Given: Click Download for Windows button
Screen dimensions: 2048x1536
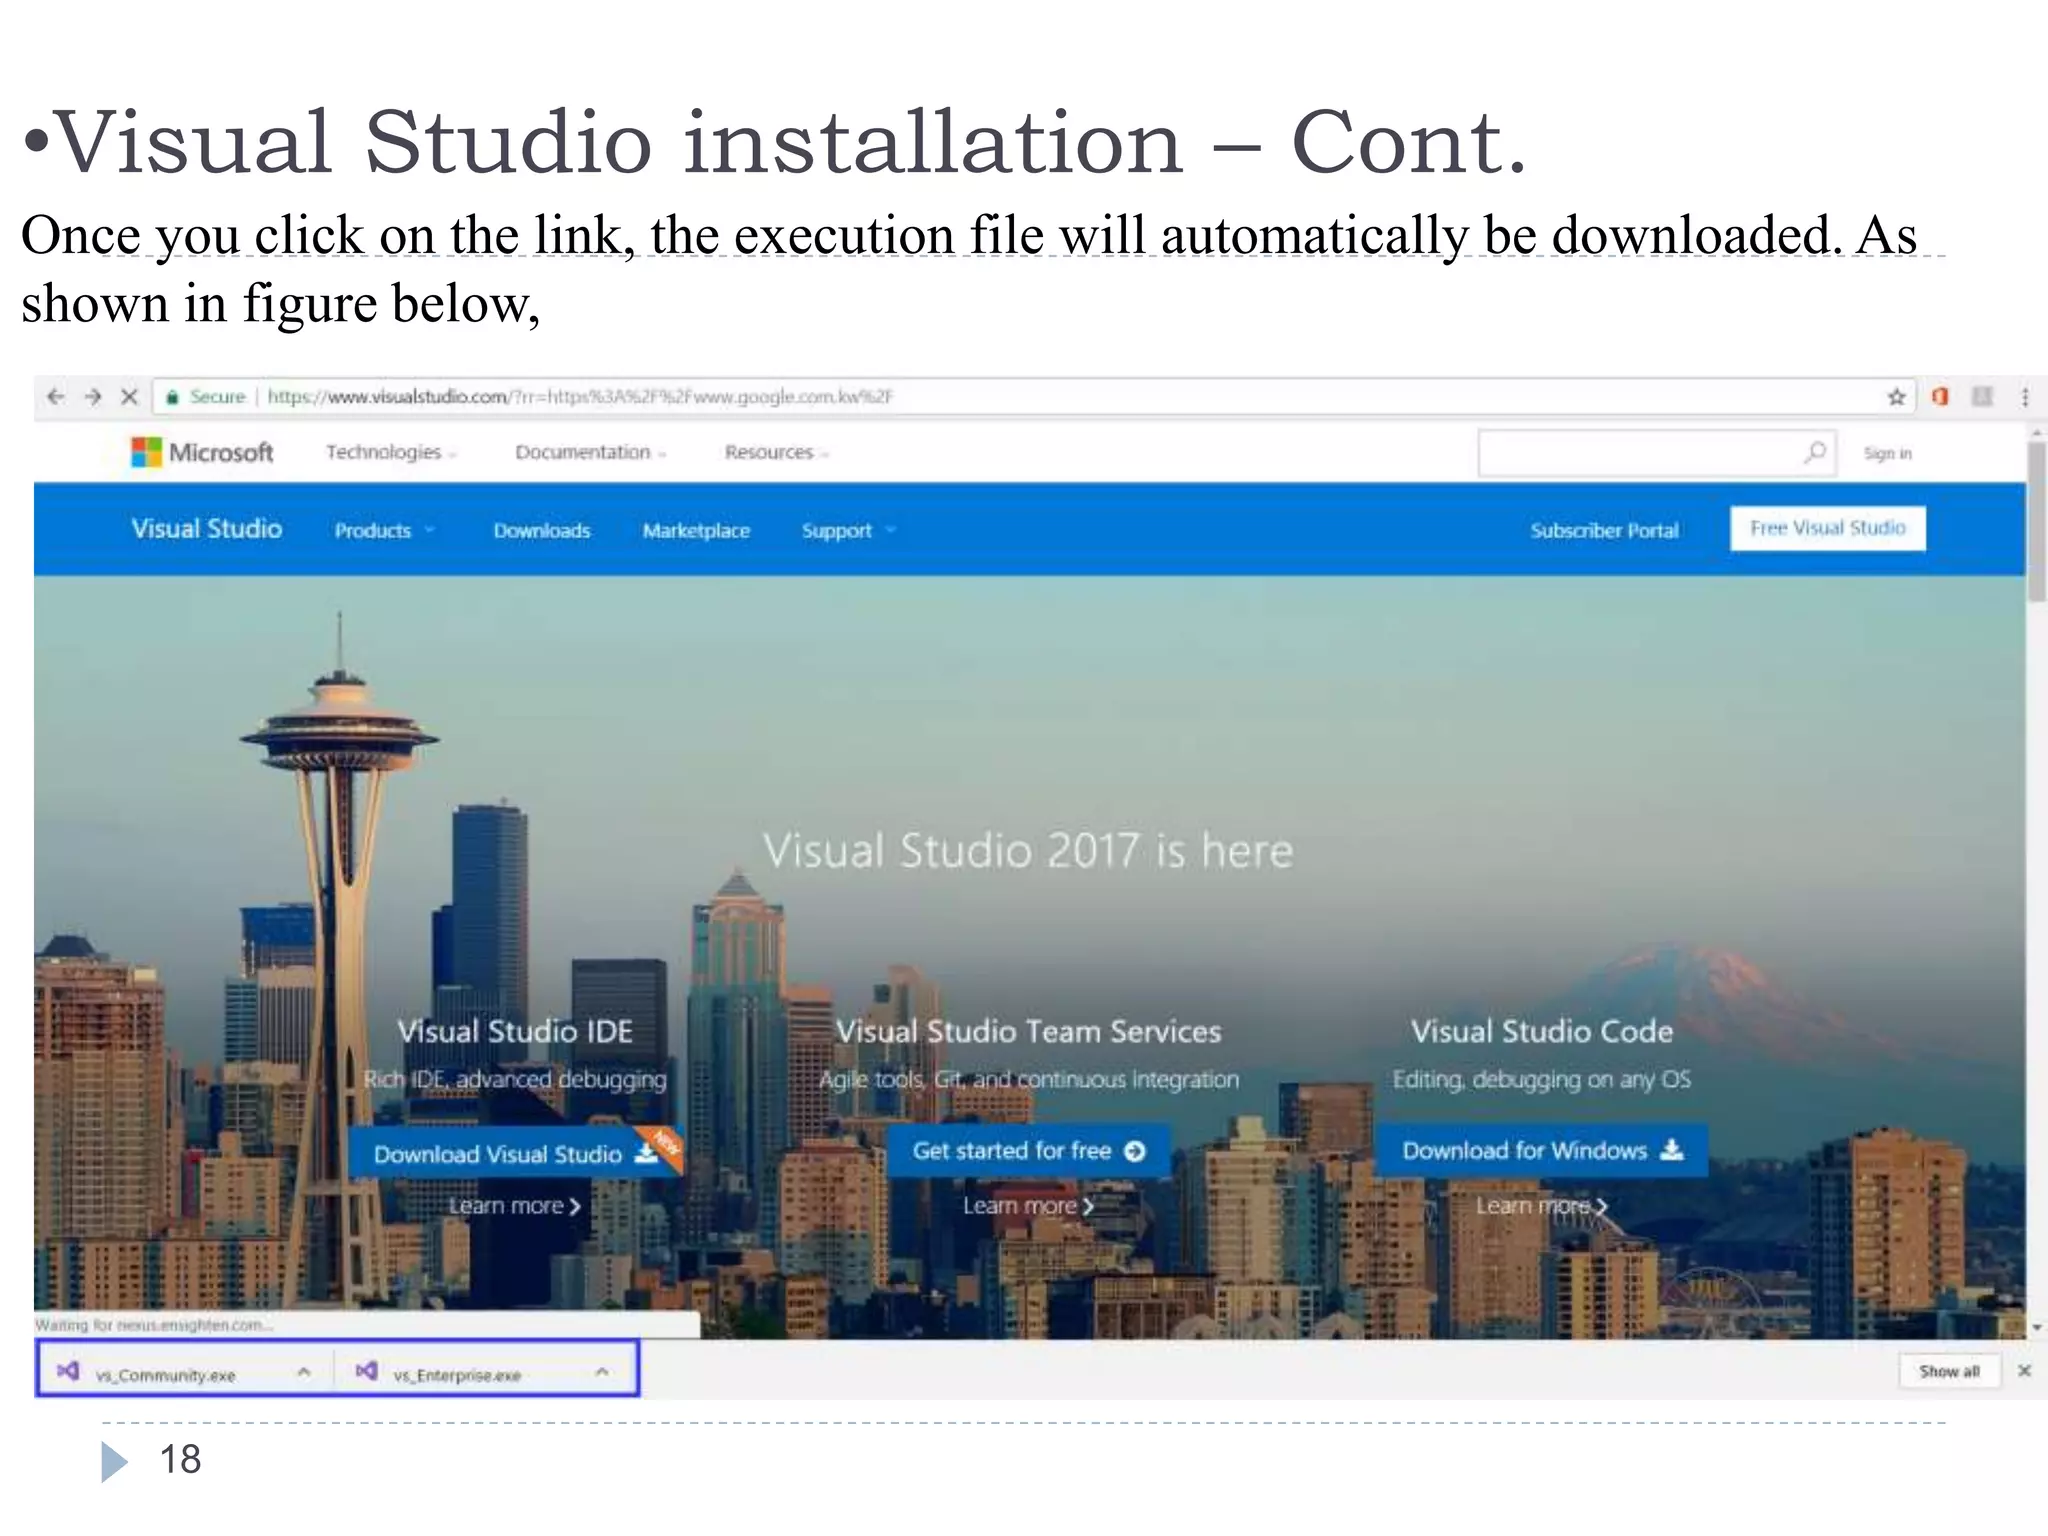Looking at the screenshot, I should [1541, 1151].
